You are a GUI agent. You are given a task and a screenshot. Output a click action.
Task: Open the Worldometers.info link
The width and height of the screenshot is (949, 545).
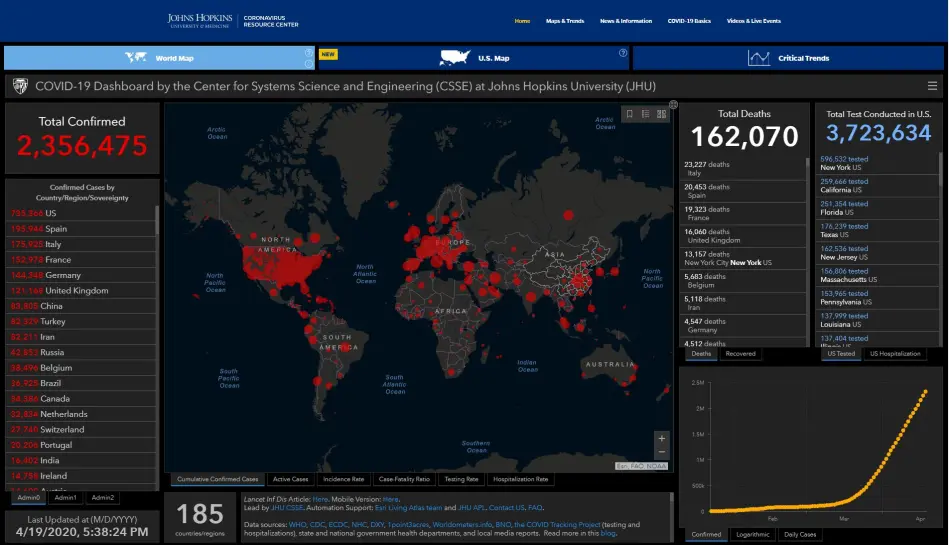tap(462, 525)
